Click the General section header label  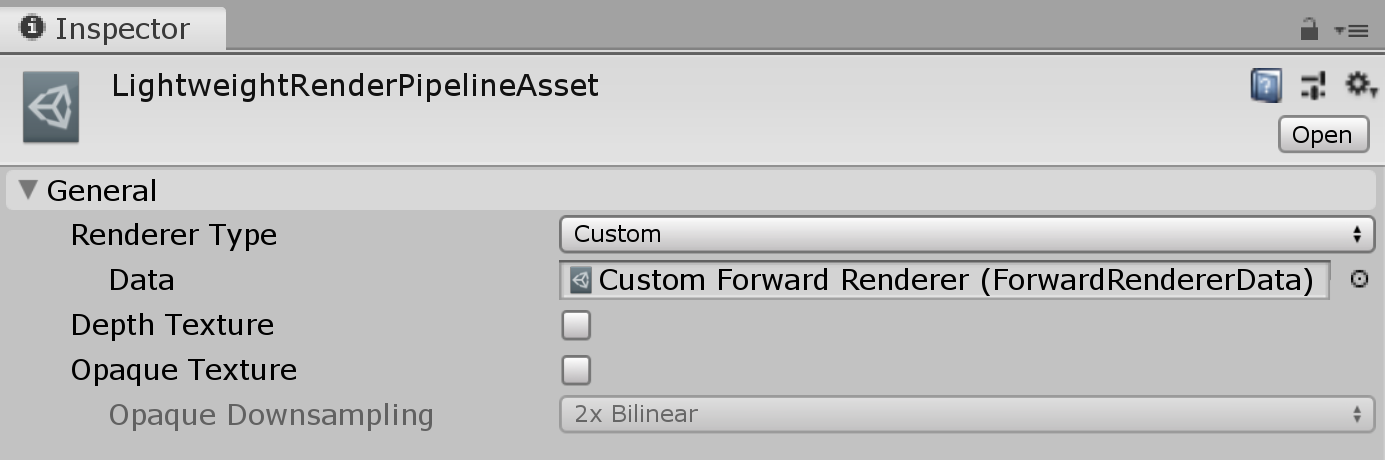pyautogui.click(x=101, y=191)
